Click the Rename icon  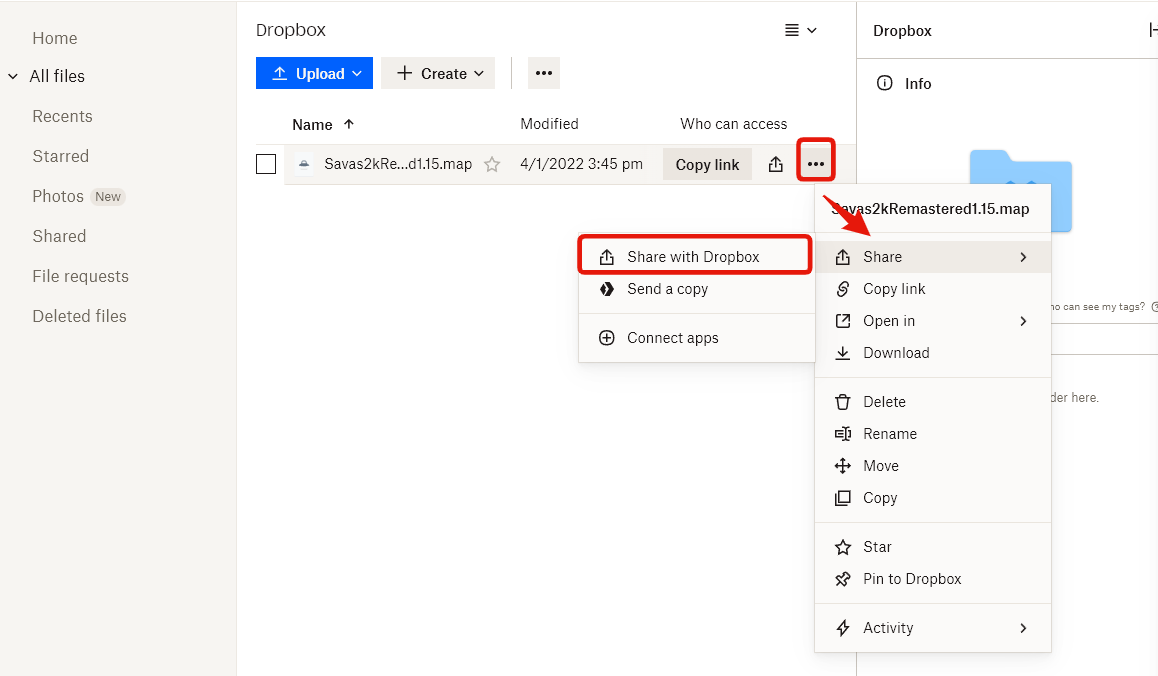(843, 434)
